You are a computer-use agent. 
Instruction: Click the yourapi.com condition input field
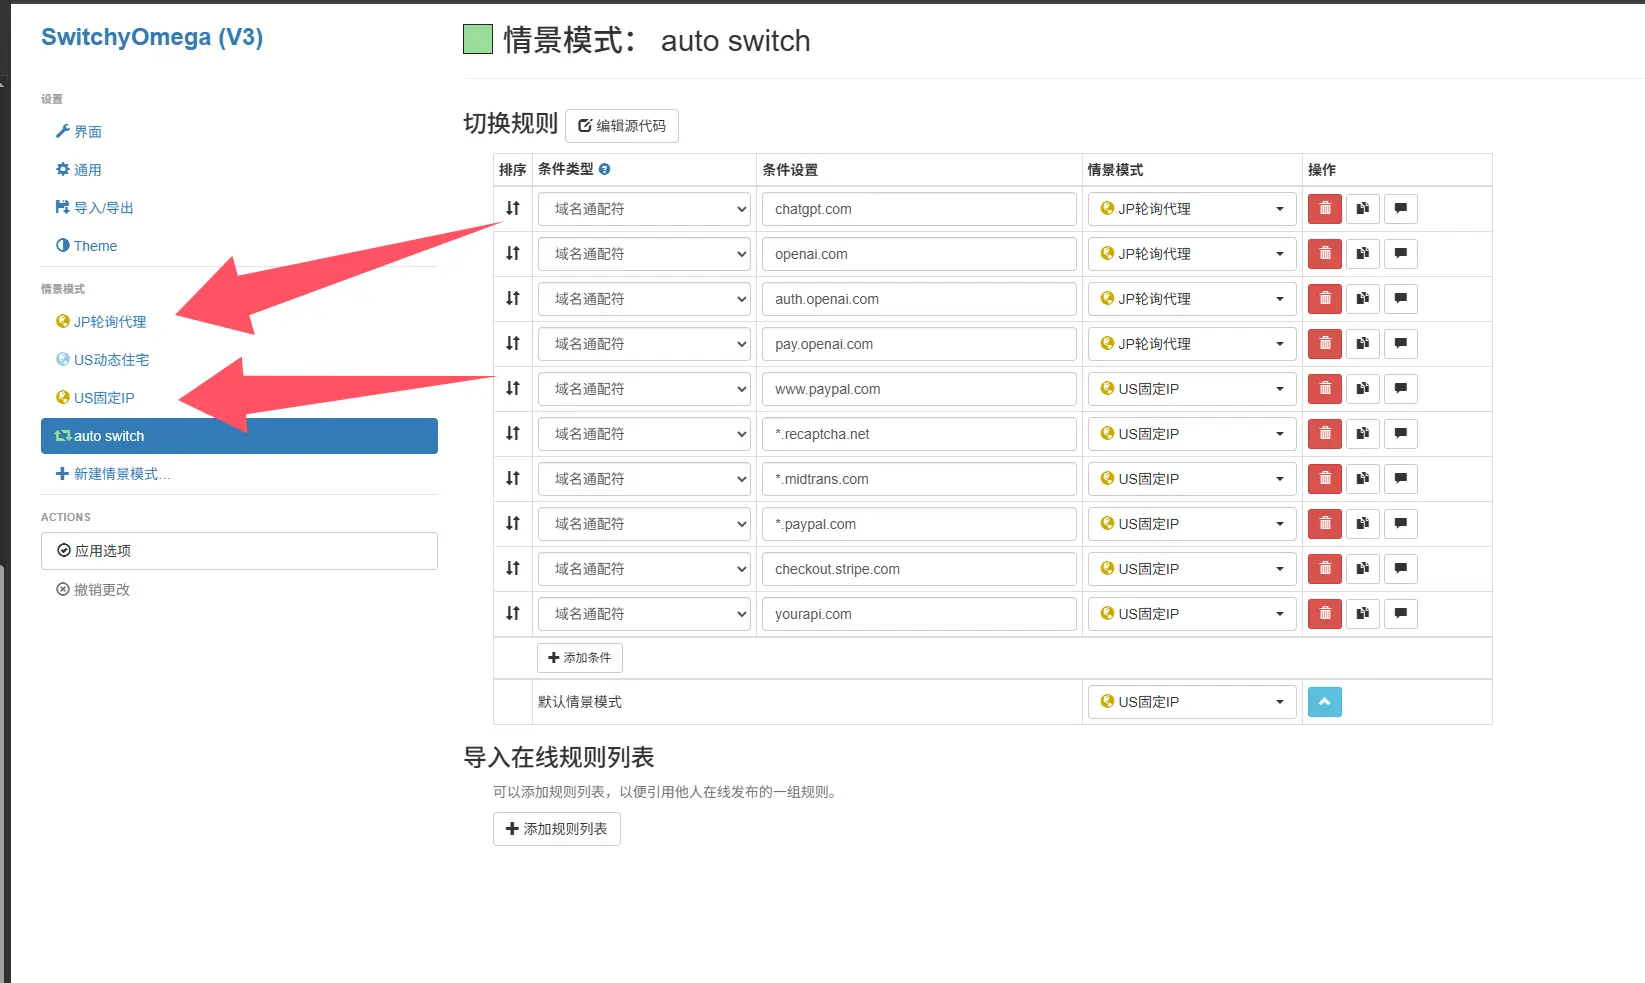click(919, 614)
